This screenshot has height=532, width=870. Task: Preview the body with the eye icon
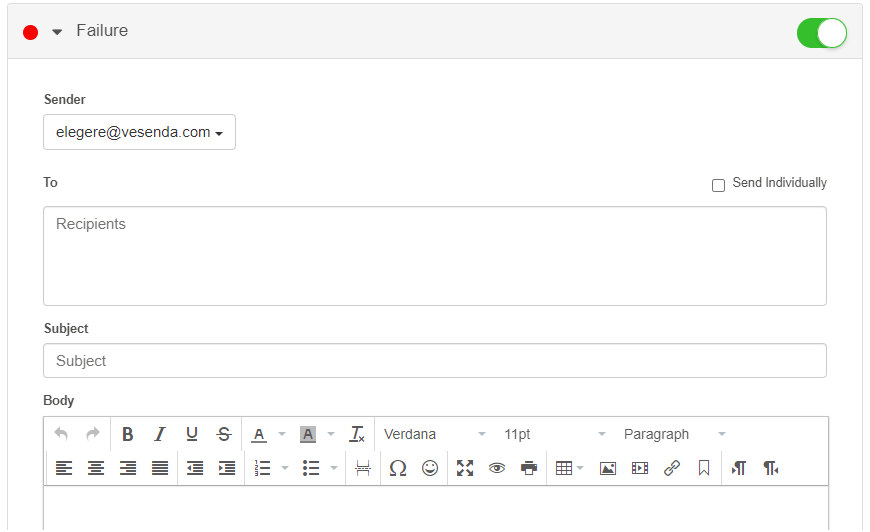(x=497, y=468)
